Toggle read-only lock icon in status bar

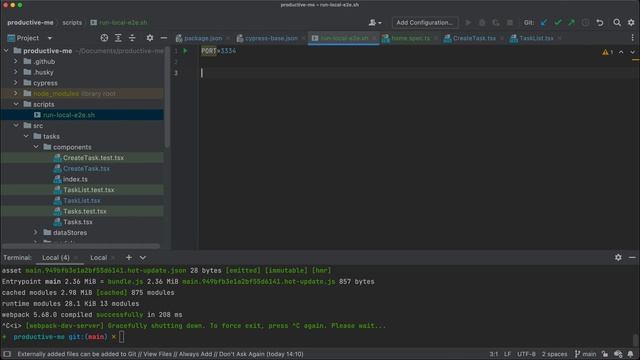coord(605,354)
